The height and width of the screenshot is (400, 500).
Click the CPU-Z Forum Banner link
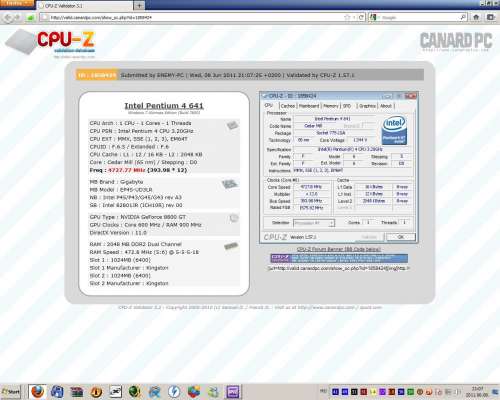tap(339, 249)
